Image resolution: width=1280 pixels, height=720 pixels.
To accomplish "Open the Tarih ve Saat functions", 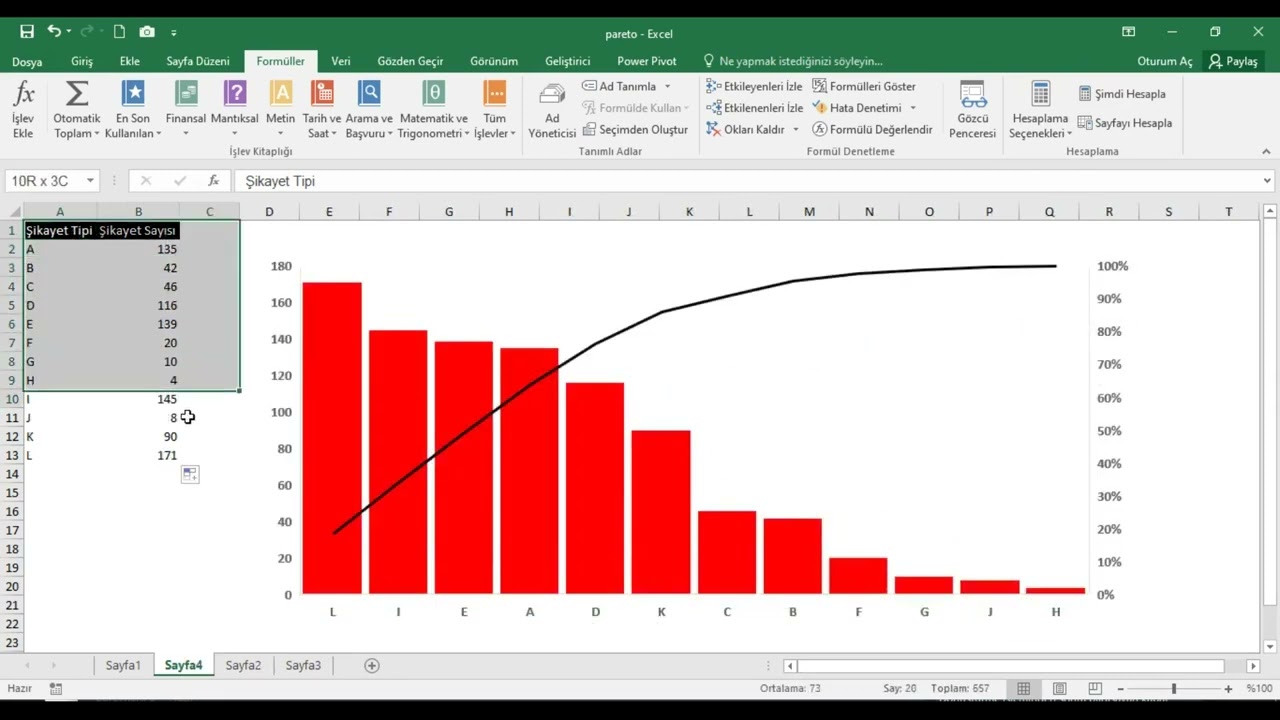I will pyautogui.click(x=322, y=109).
